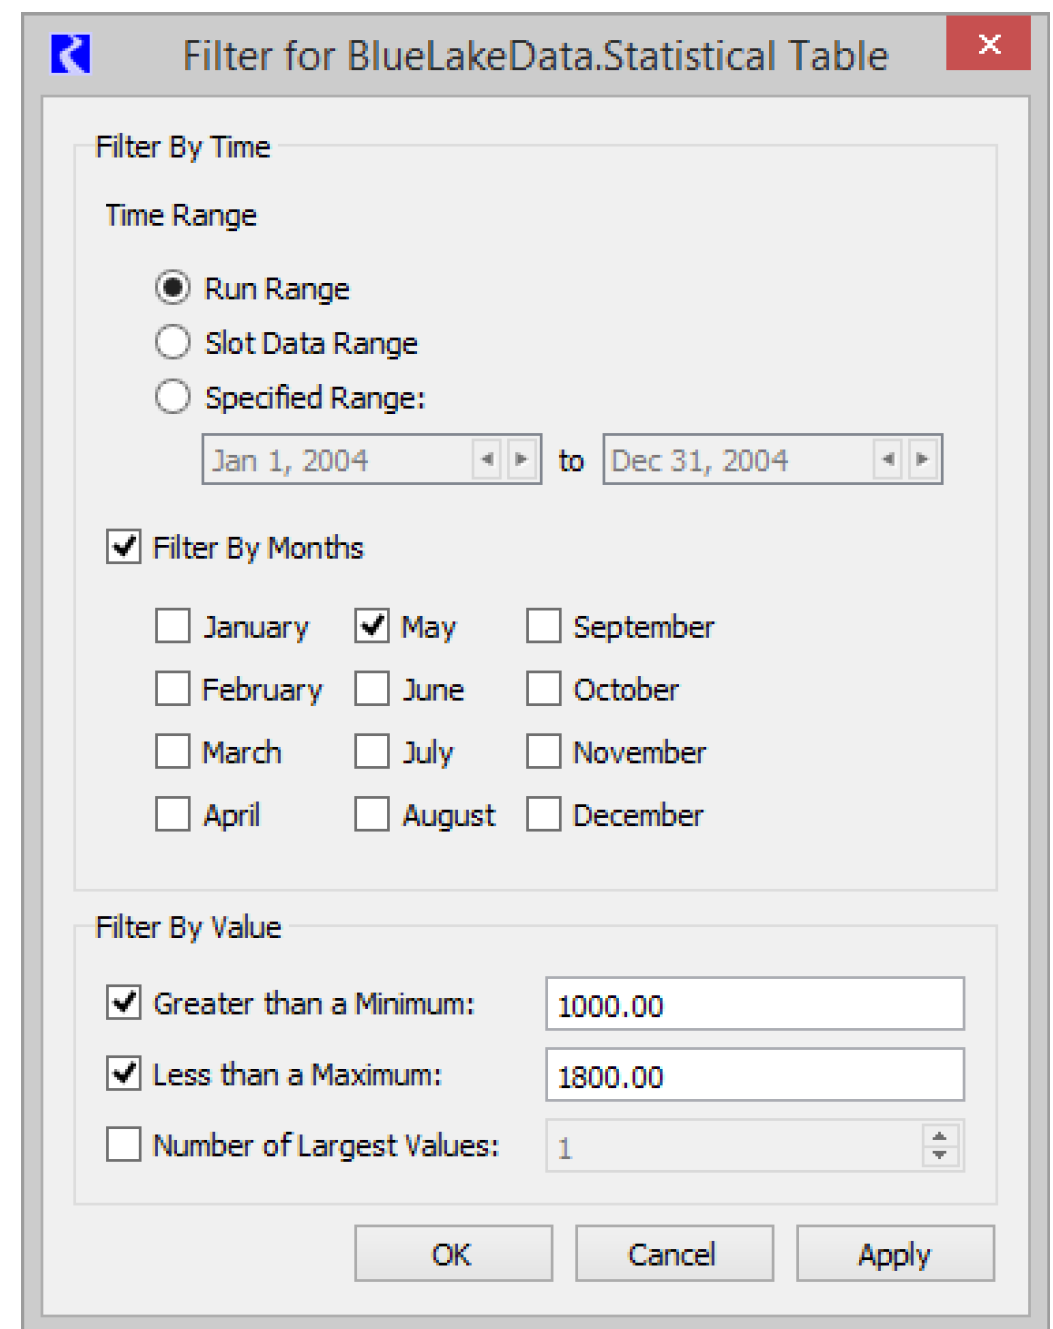Click left arrow on Dec 31, 2004 field
The image size is (1053, 1329).
(888, 460)
